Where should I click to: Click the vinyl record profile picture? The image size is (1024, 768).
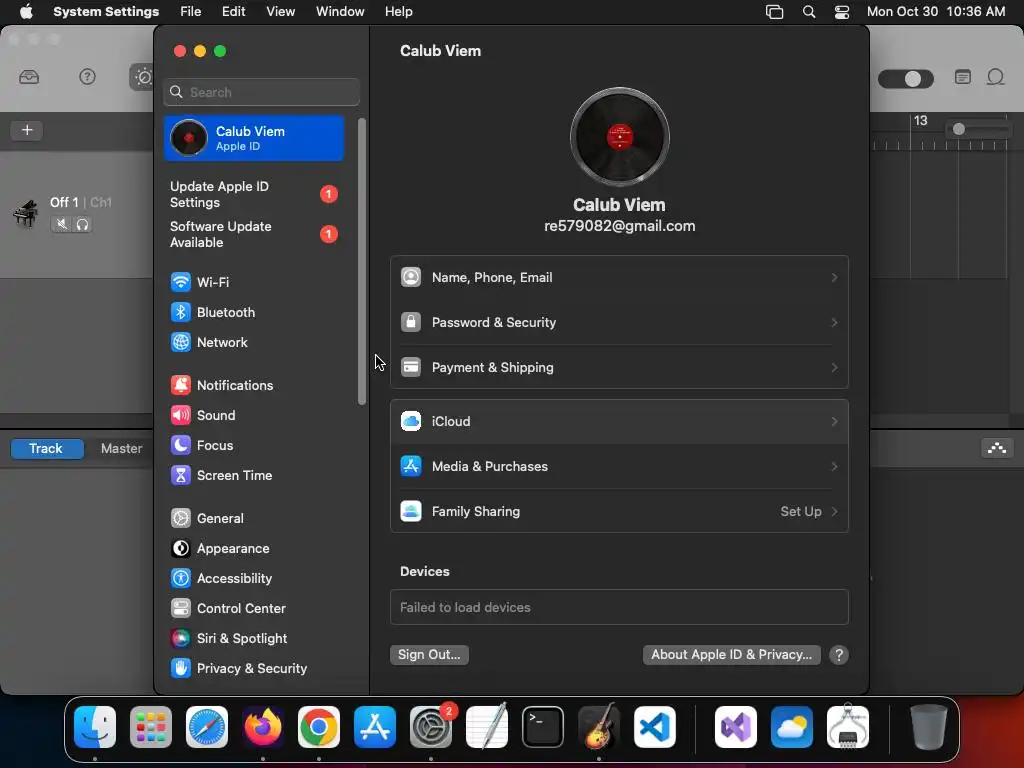(x=619, y=137)
